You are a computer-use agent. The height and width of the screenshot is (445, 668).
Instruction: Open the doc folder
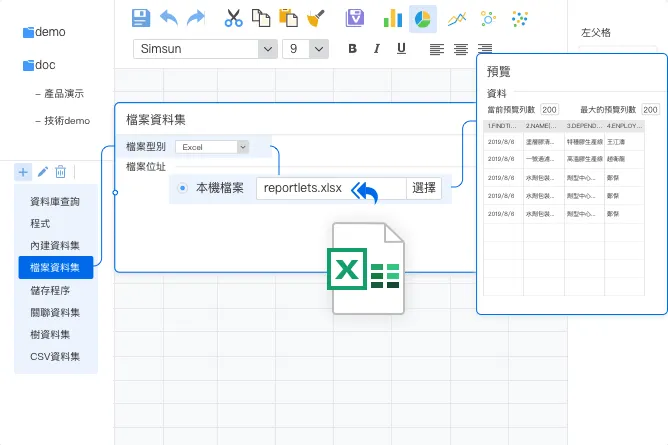tap(39, 65)
